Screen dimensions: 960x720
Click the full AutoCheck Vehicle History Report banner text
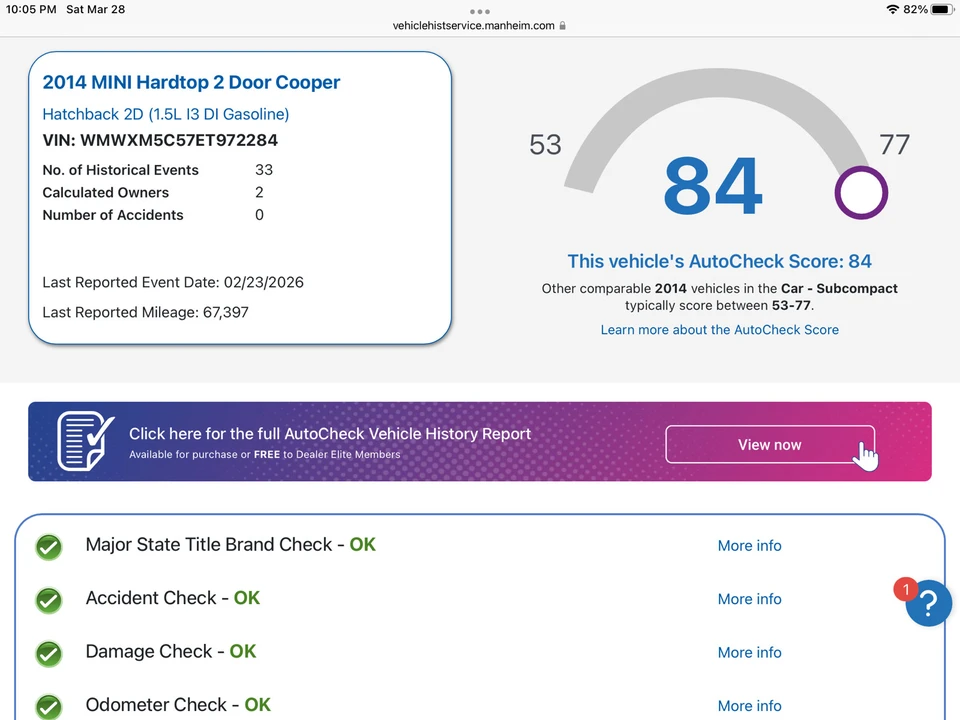(330, 433)
